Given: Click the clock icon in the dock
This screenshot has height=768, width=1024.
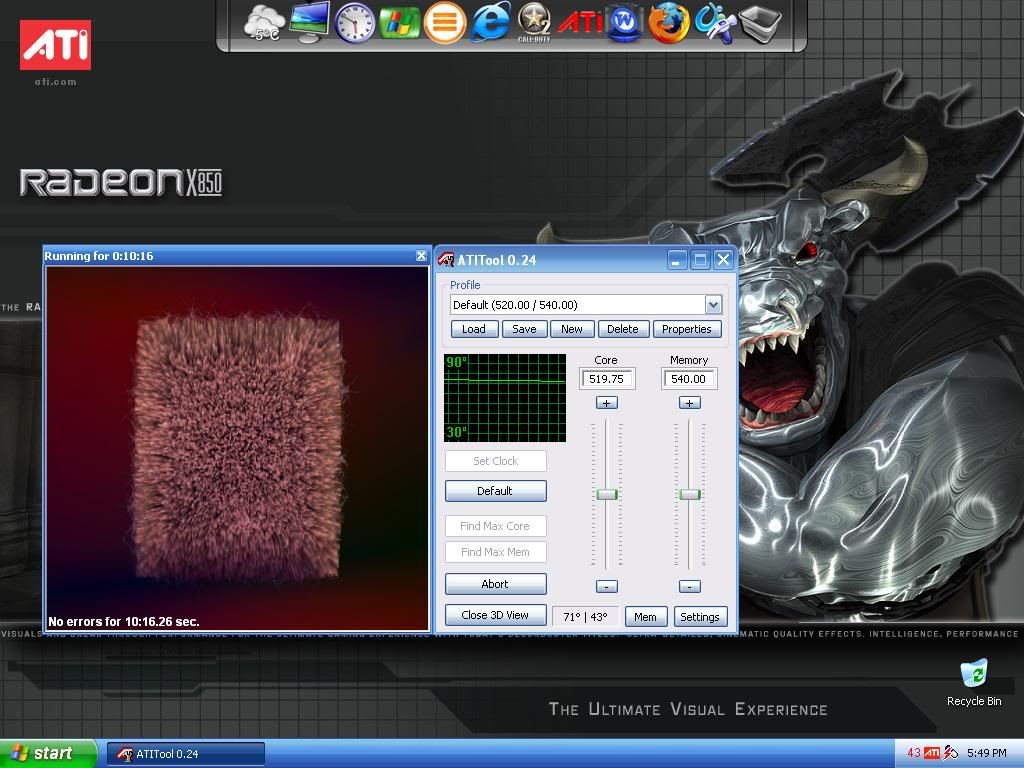Looking at the screenshot, I should 354,22.
